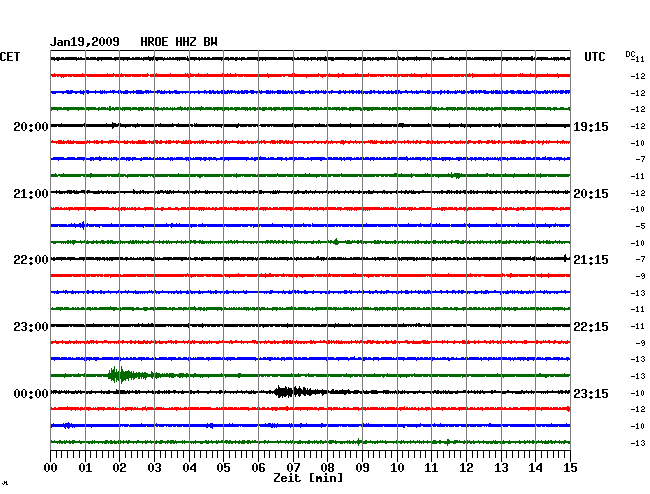This screenshot has width=650, height=494.
Task: Click the 22:15 UTC time label
Action: [x=591, y=327]
